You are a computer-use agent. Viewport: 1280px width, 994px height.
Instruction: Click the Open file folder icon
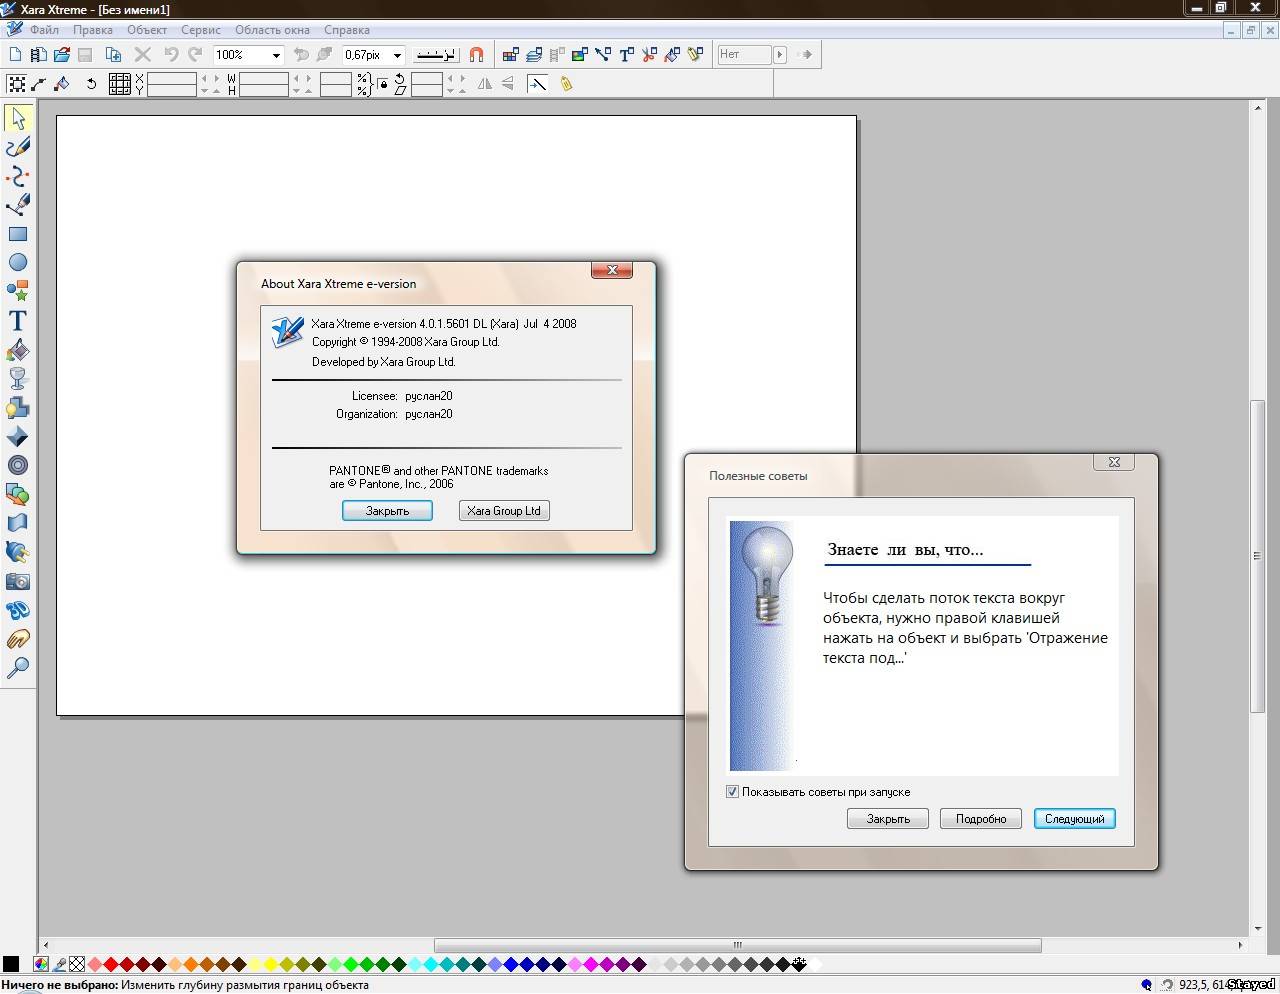[x=62, y=54]
